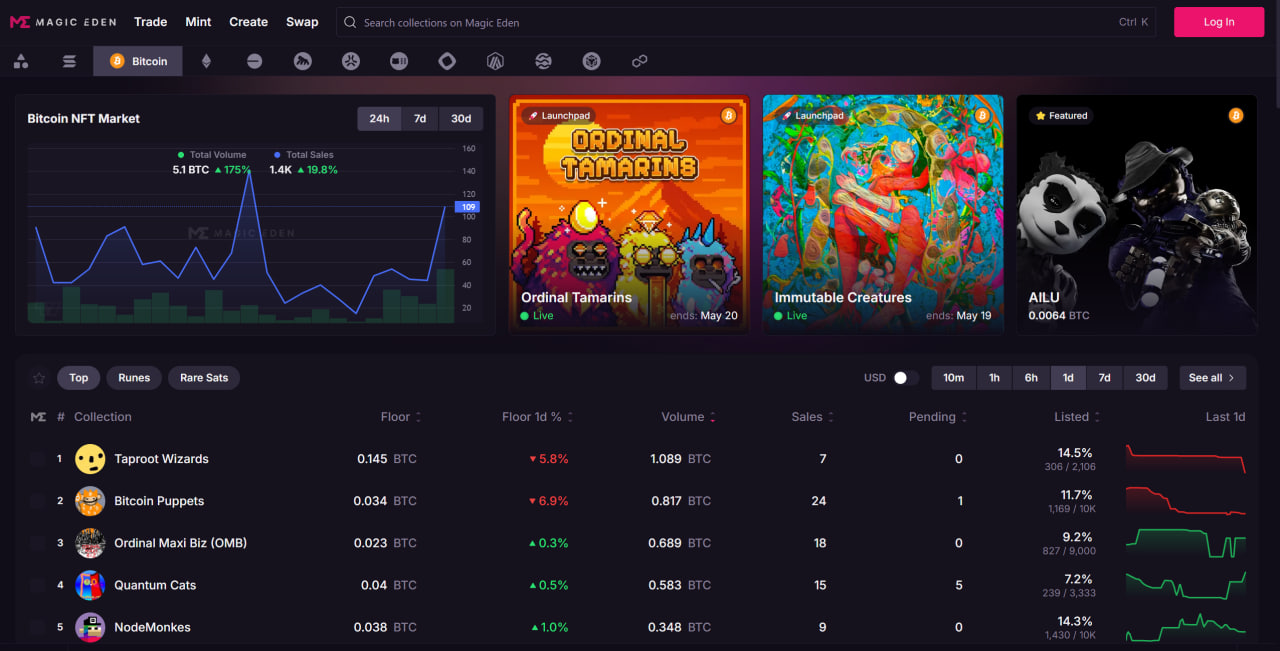The height and width of the screenshot is (651, 1280).
Task: Sort by the Floor column
Action: click(x=401, y=417)
